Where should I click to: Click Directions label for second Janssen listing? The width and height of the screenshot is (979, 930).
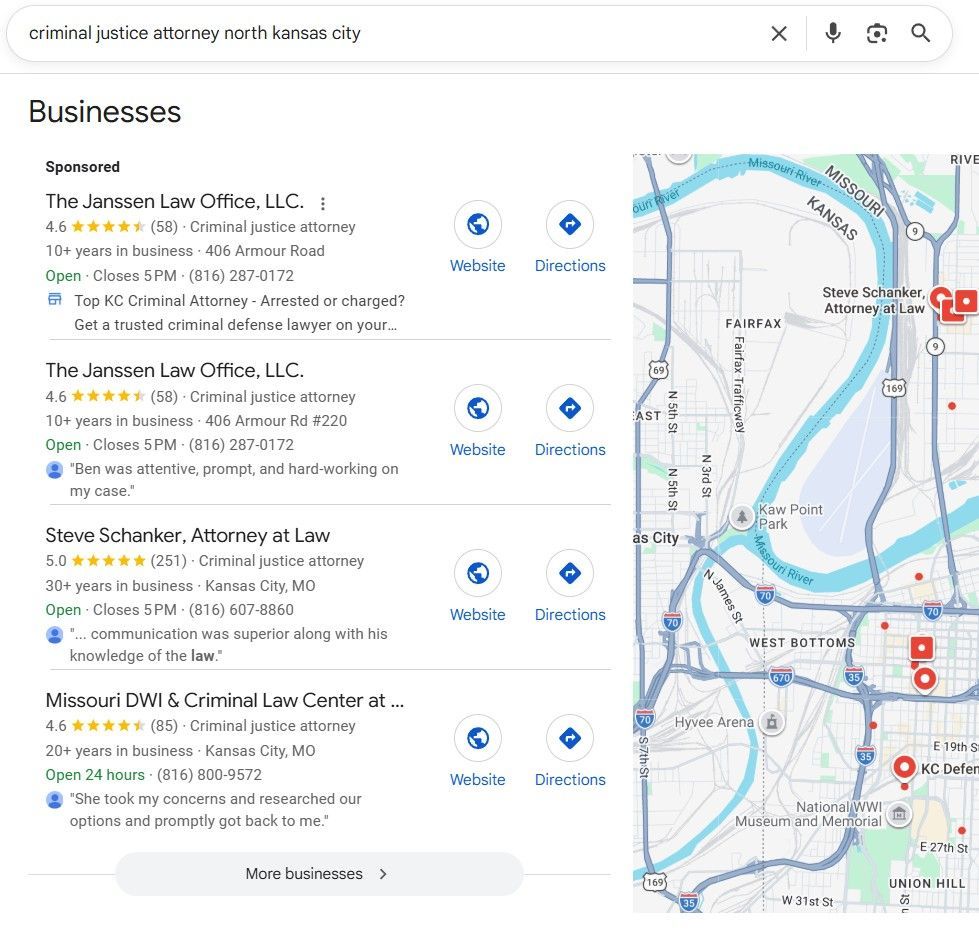570,450
